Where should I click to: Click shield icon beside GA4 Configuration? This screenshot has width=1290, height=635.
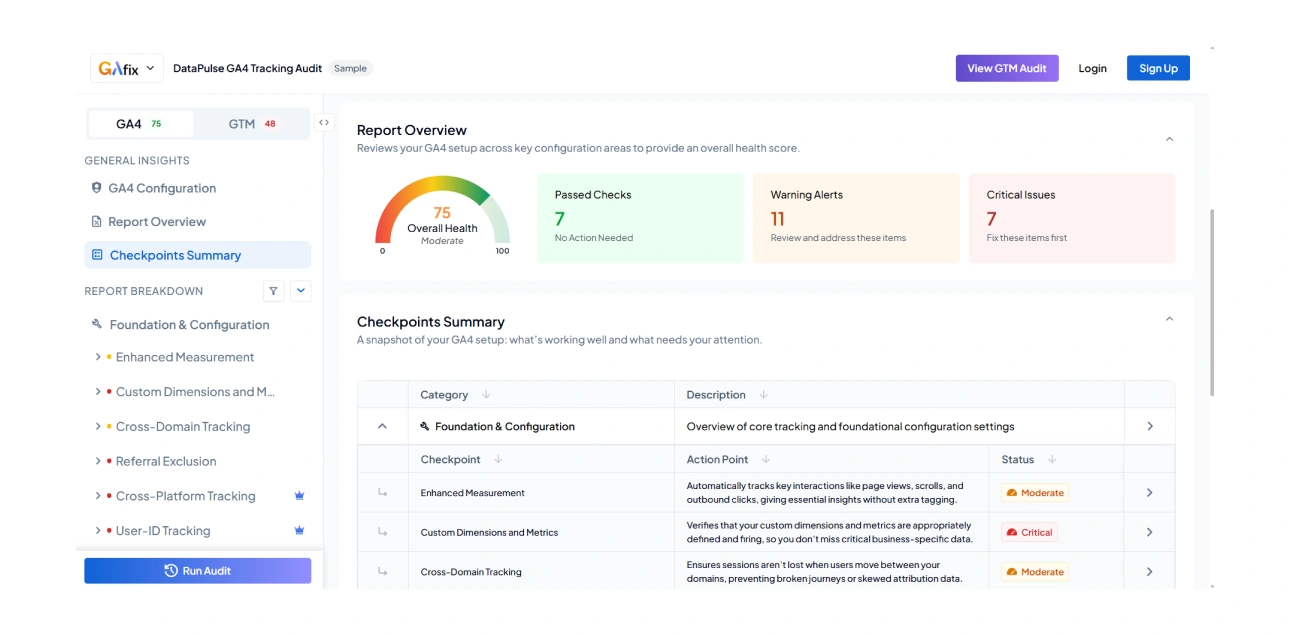97,188
